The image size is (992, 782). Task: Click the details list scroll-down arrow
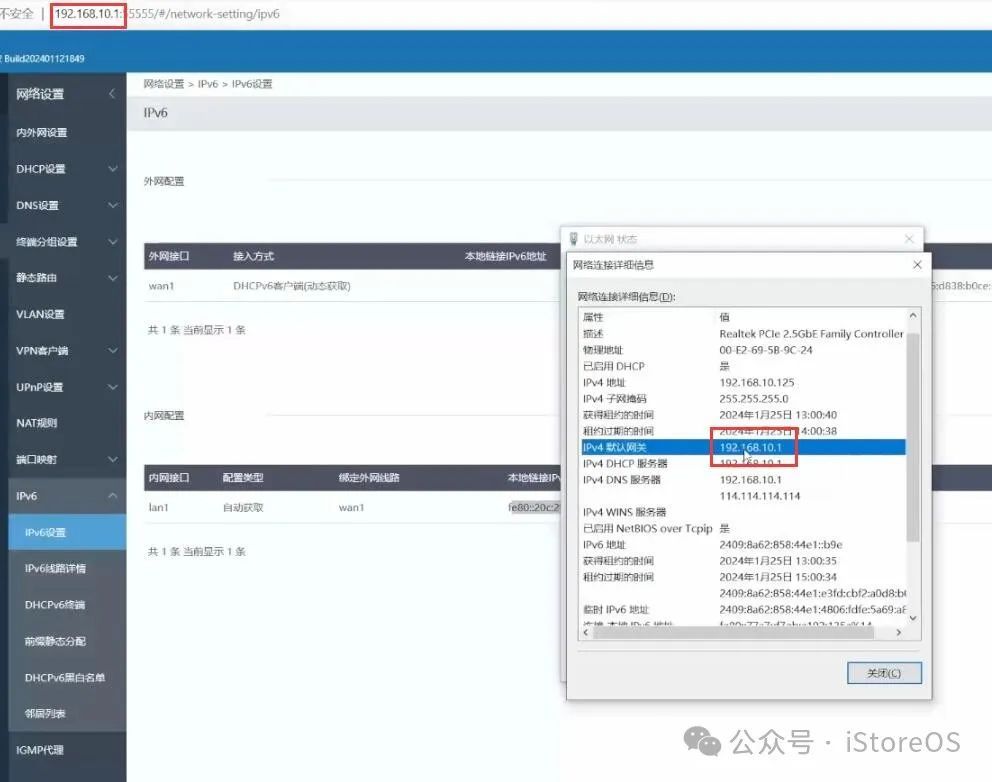[913, 618]
